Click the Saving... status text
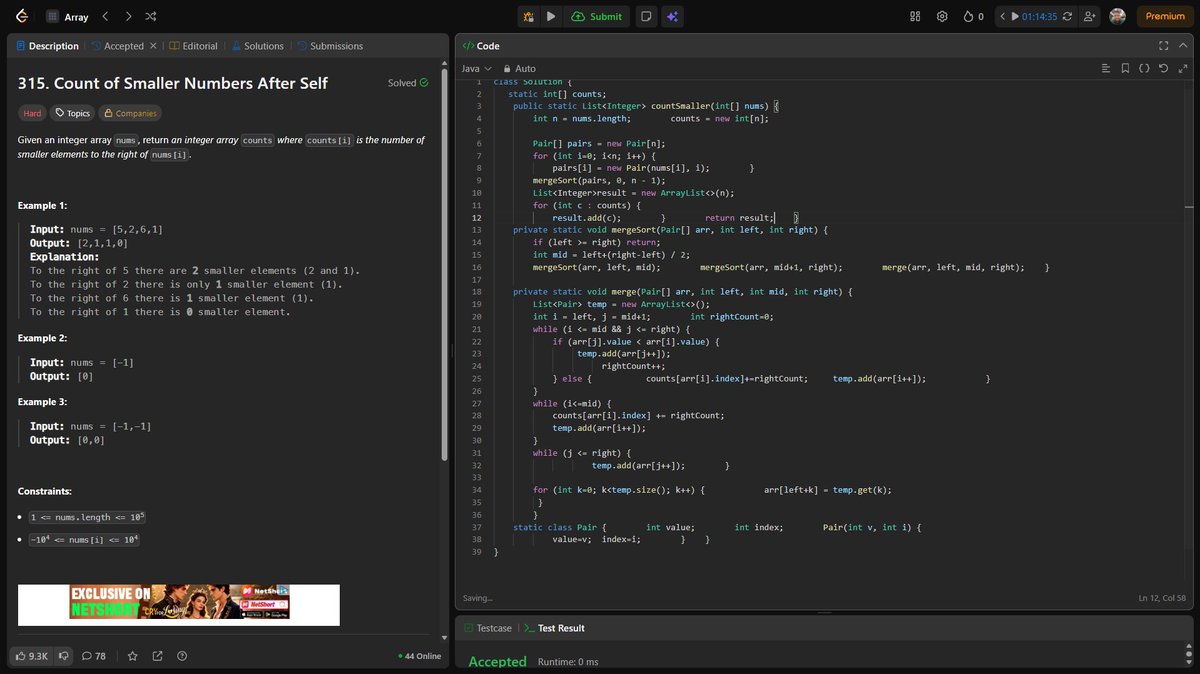Viewport: 1200px width, 674px height. click(x=477, y=598)
